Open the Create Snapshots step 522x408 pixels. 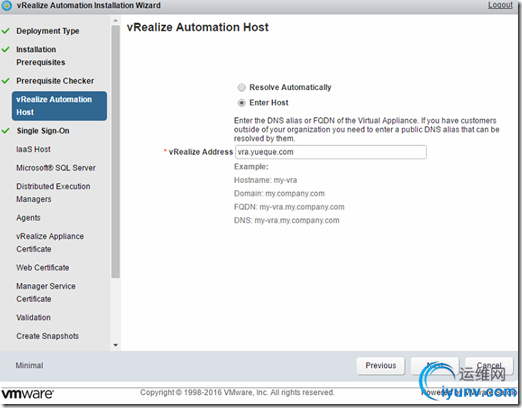coord(47,336)
